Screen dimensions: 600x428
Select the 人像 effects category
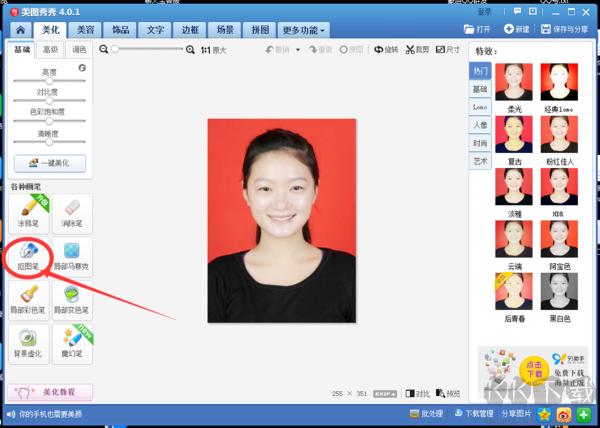480,125
